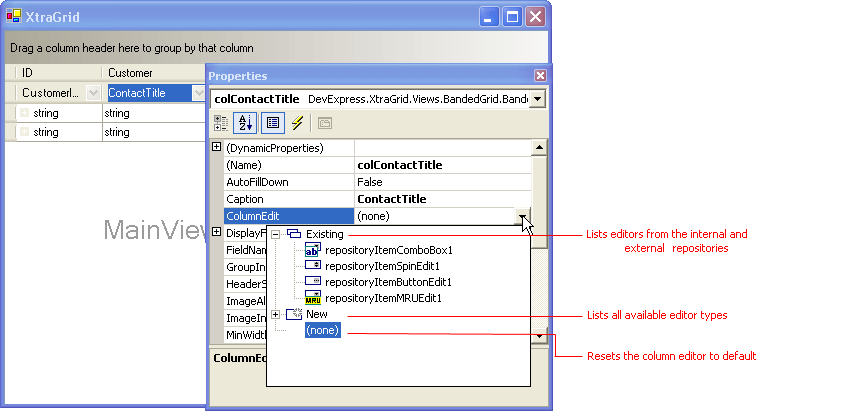
Task: Edit the ContactTitle caption value
Action: pyautogui.click(x=443, y=199)
